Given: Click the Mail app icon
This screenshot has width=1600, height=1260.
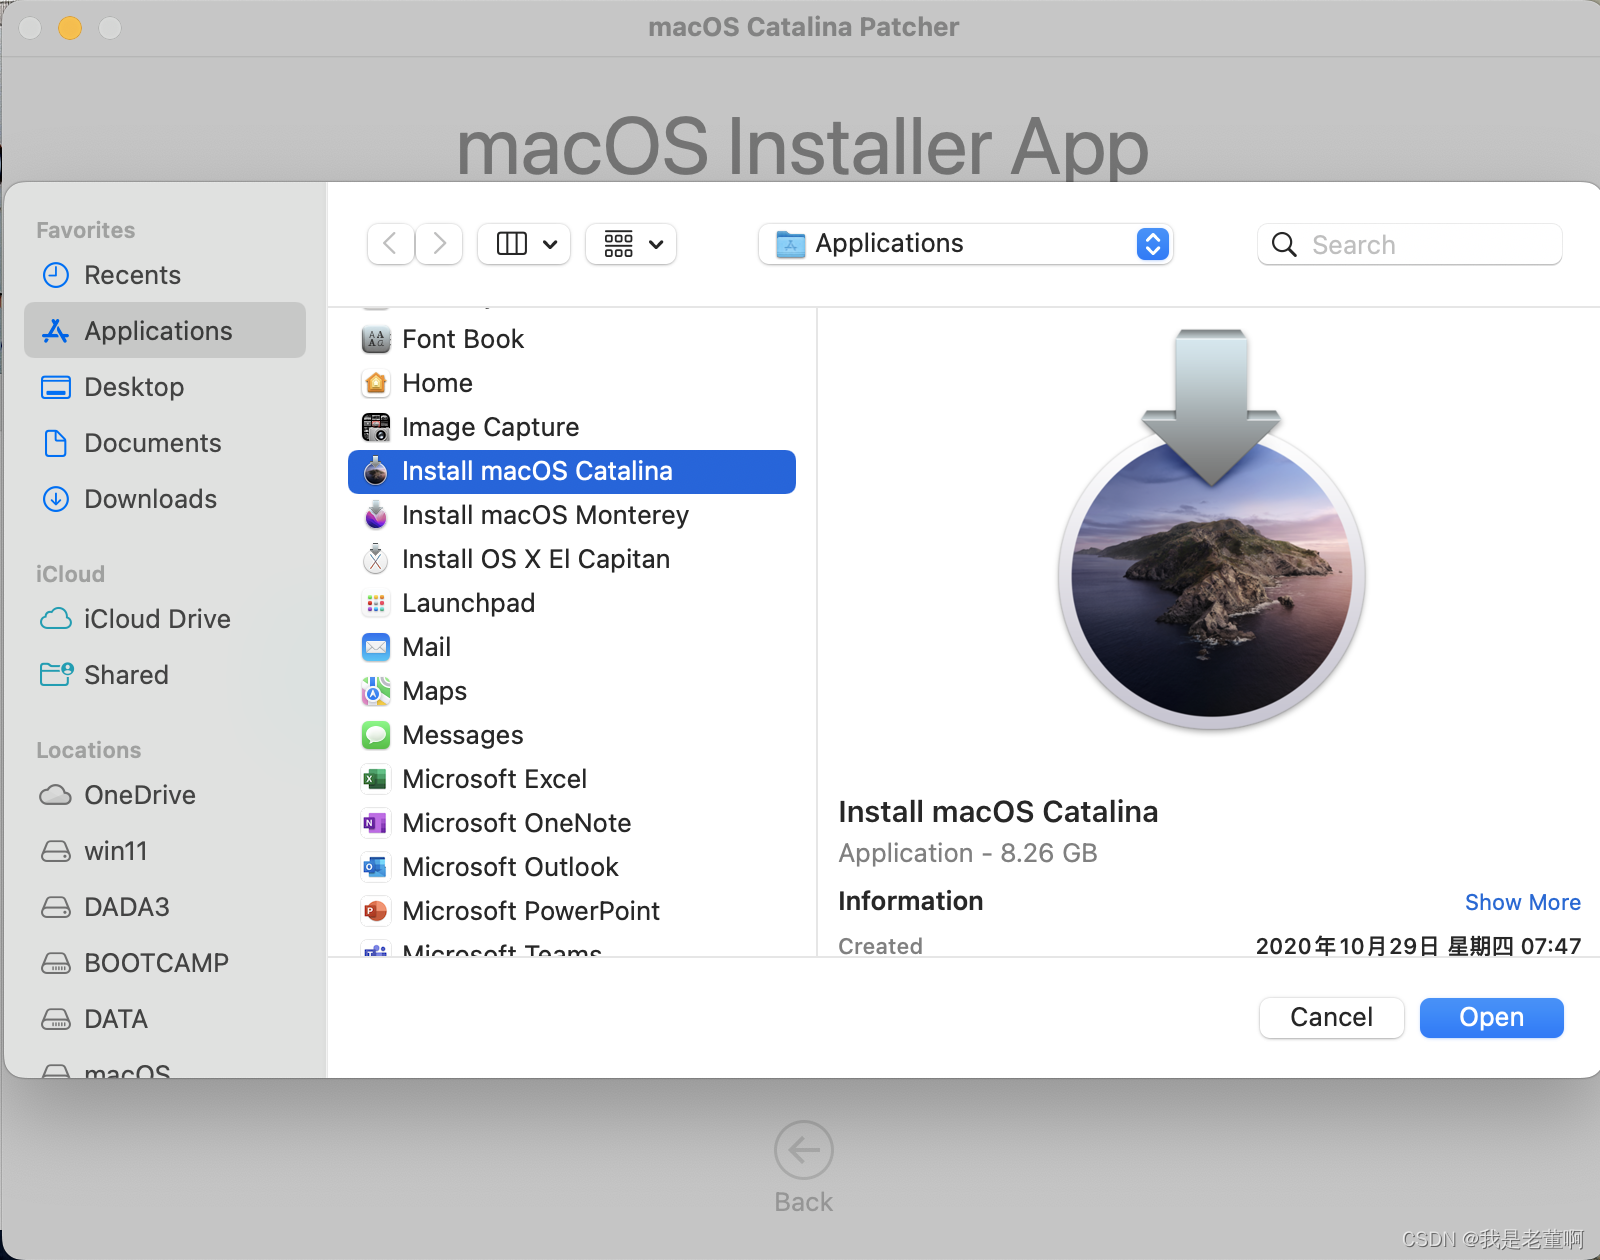Looking at the screenshot, I should tap(376, 647).
